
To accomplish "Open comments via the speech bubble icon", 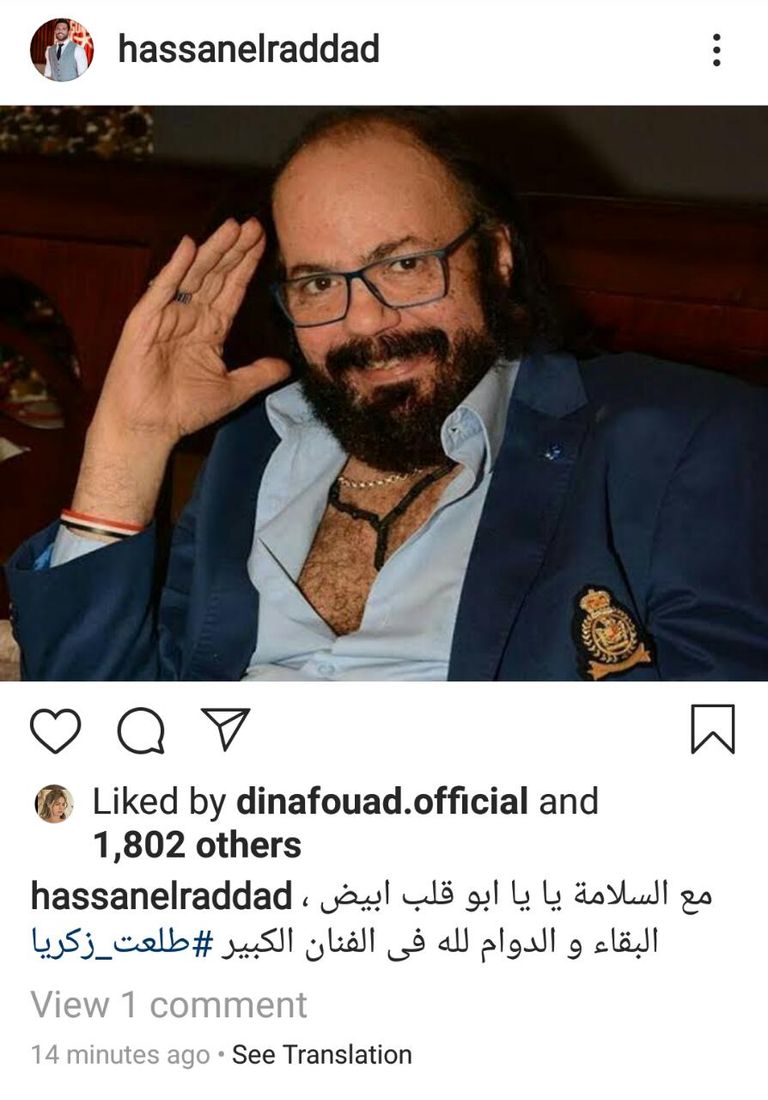I will [x=141, y=731].
